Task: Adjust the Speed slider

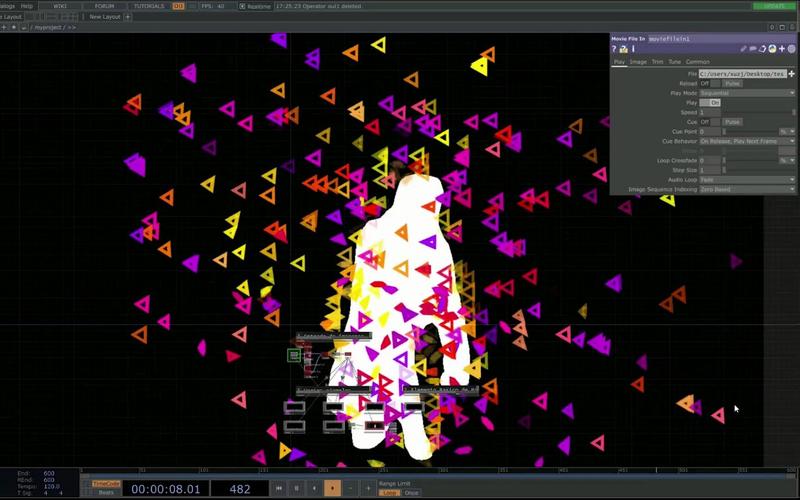Action: point(759,112)
